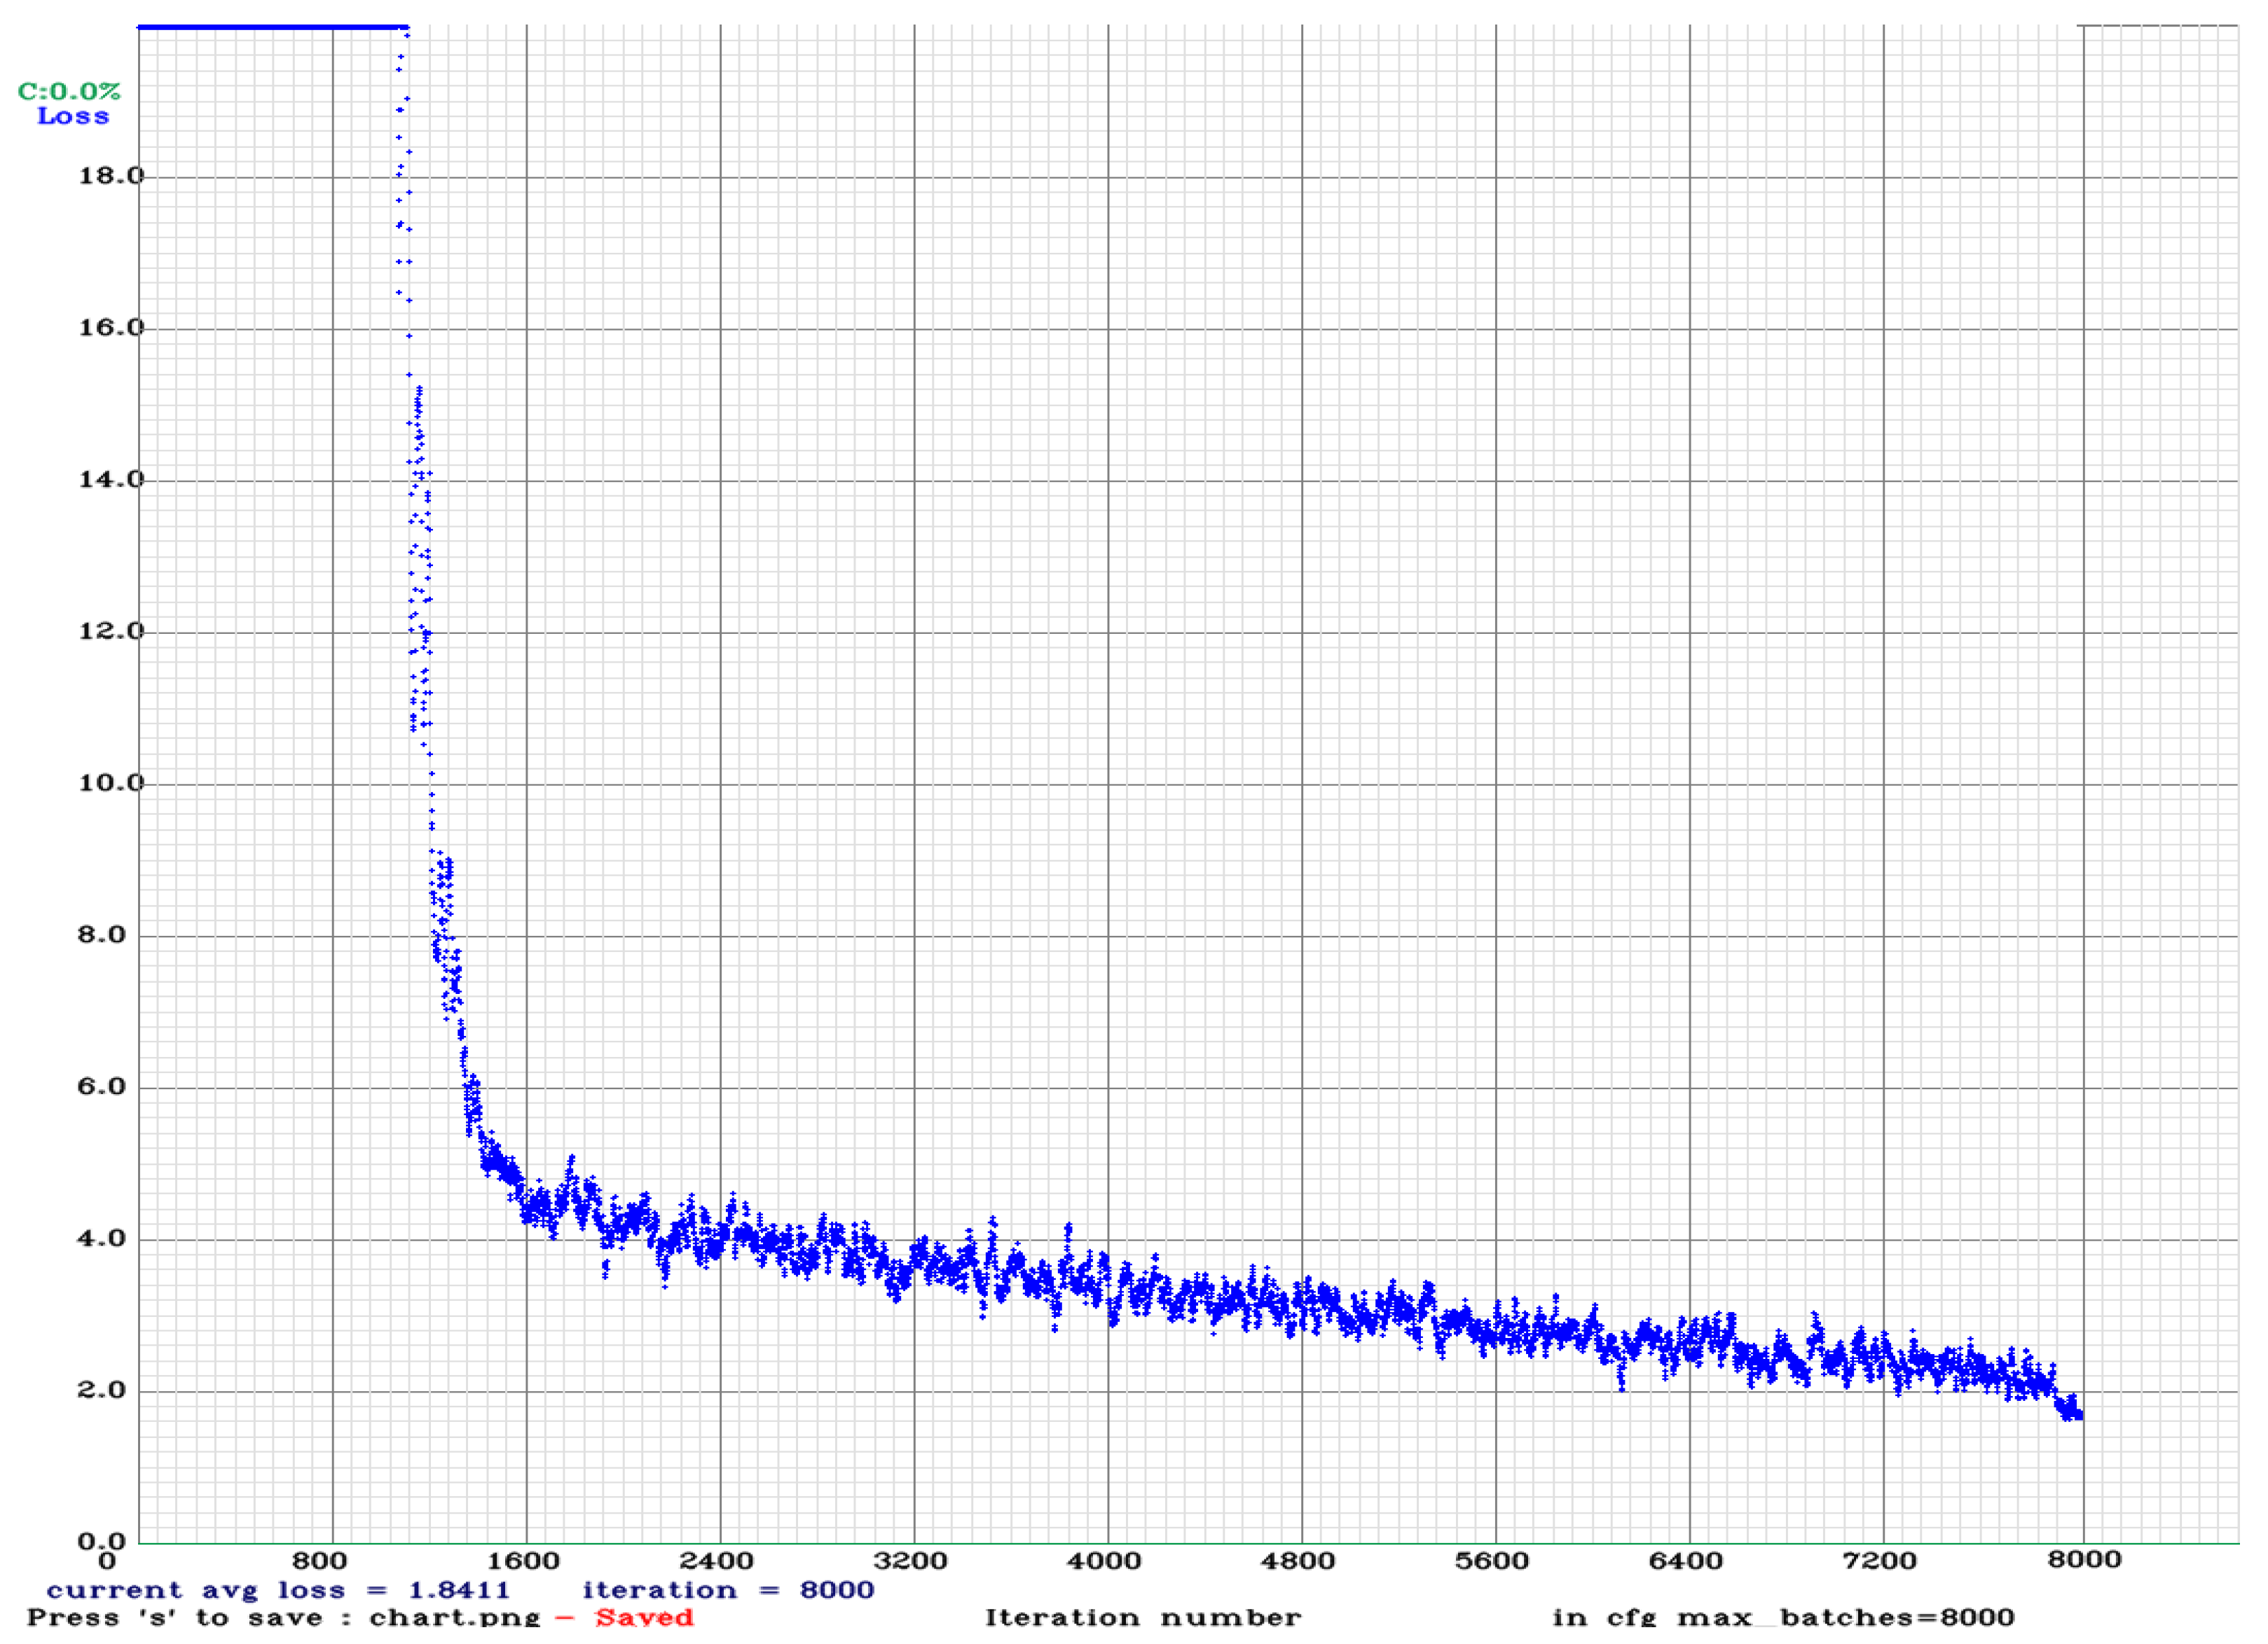The height and width of the screenshot is (1644, 2268).
Task: Click x-axis tick label '8000'
Action: pyautogui.click(x=2084, y=1560)
